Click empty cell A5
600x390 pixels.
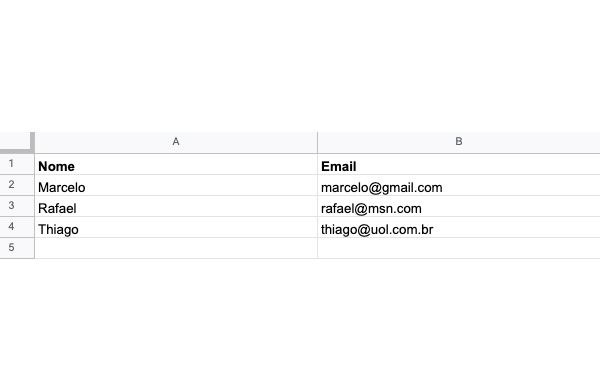tap(176, 248)
